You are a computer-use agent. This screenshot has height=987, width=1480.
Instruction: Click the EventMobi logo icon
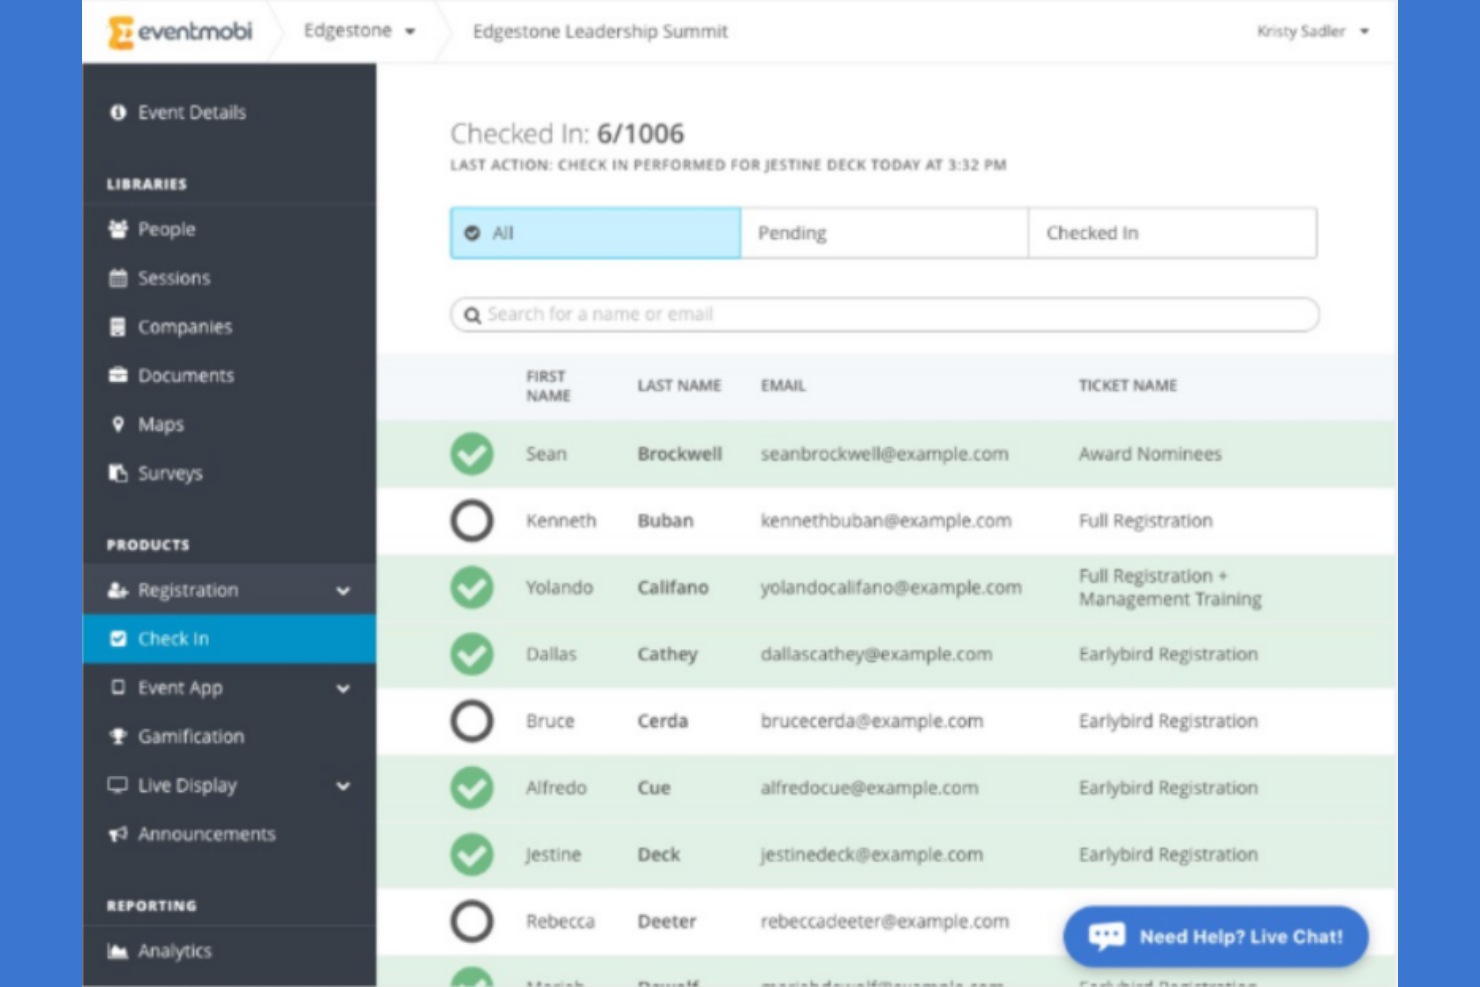[x=120, y=30]
